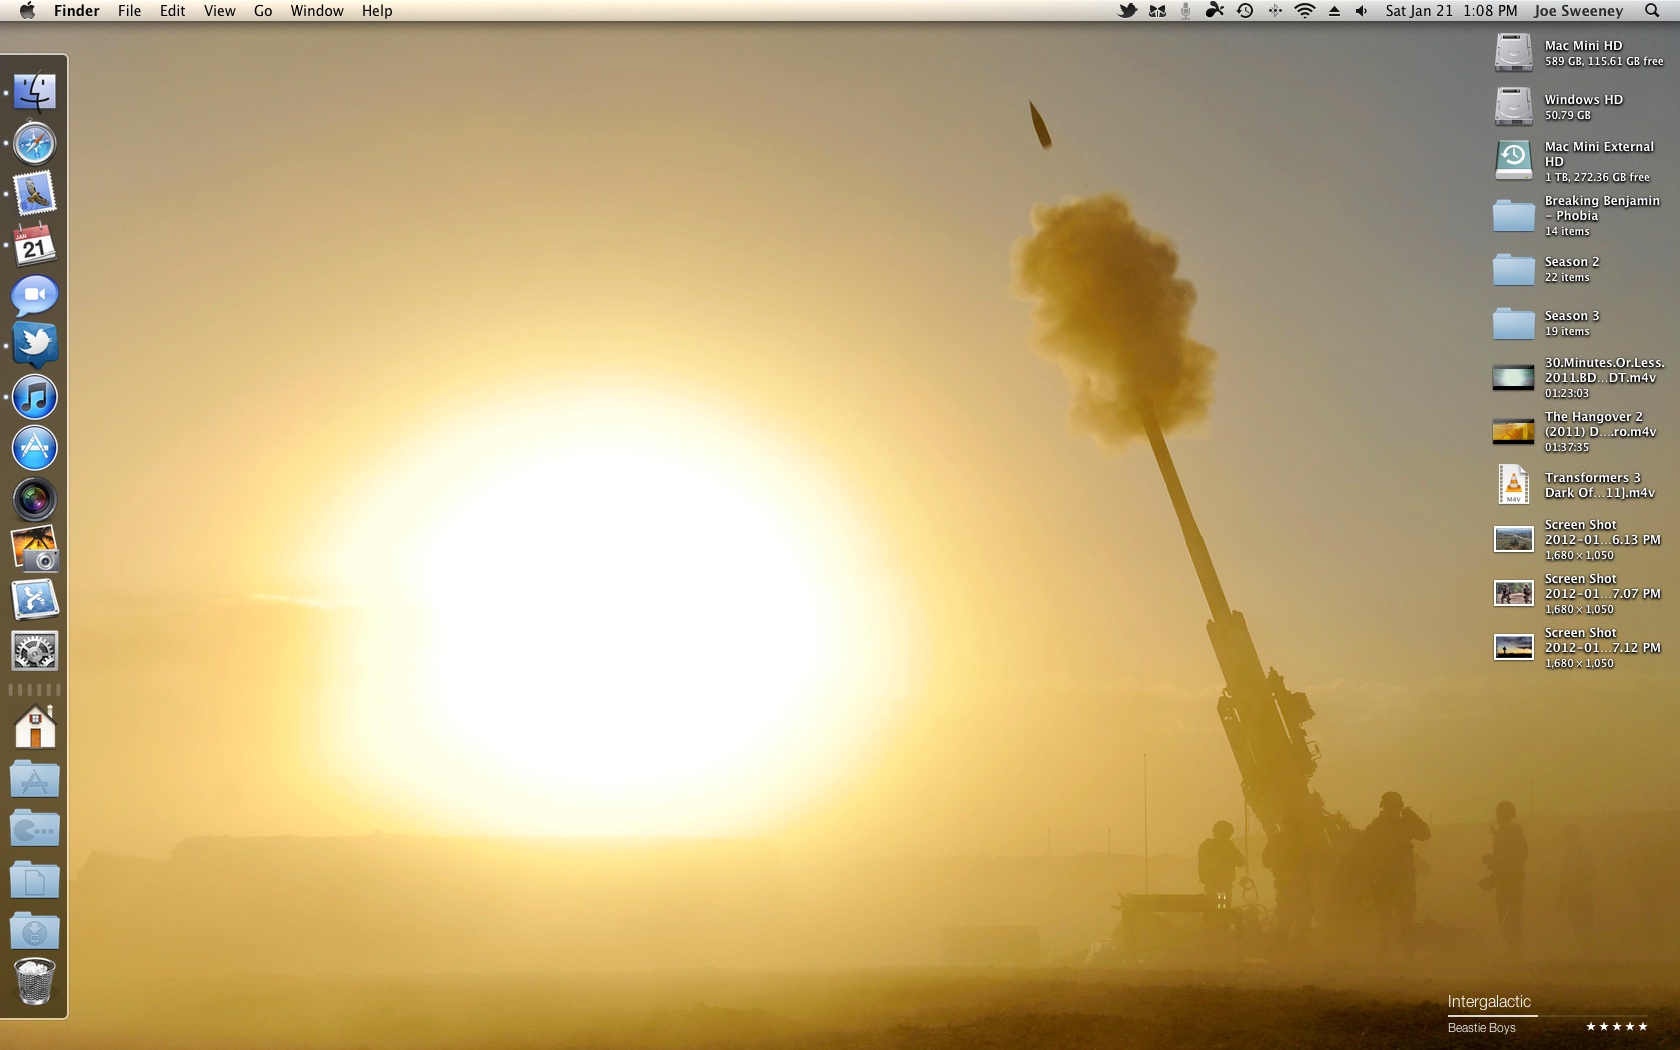This screenshot has height=1050, width=1680.
Task: Click the fan-shaped menu bar icon
Action: (x=1215, y=11)
